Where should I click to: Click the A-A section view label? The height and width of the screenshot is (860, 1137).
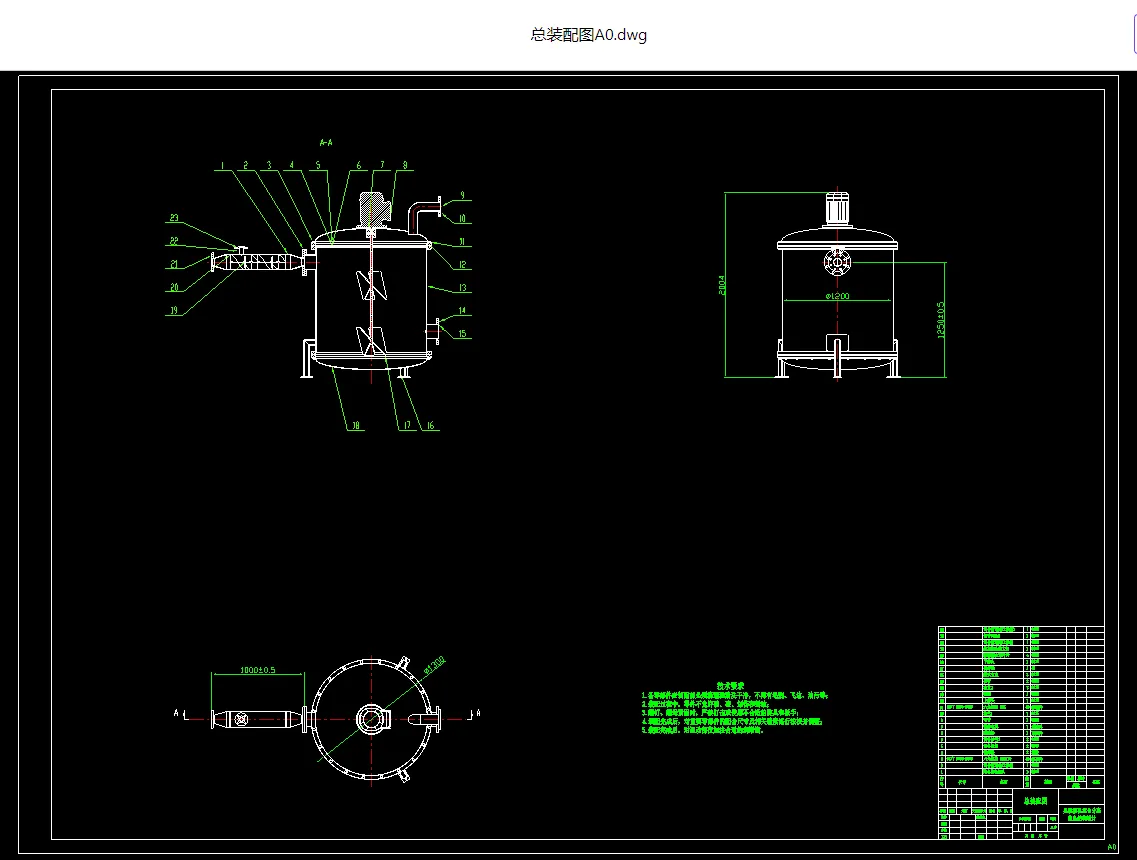[326, 143]
